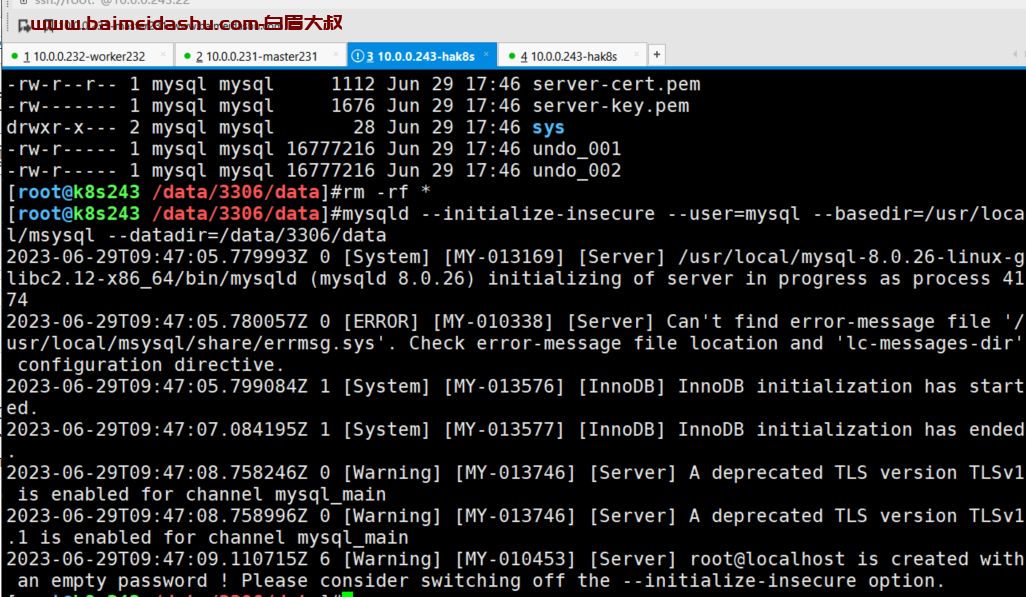Screen dimensions: 1026x597
Task: Click the mysqld --initialize-insecure command text
Action: click(x=499, y=214)
